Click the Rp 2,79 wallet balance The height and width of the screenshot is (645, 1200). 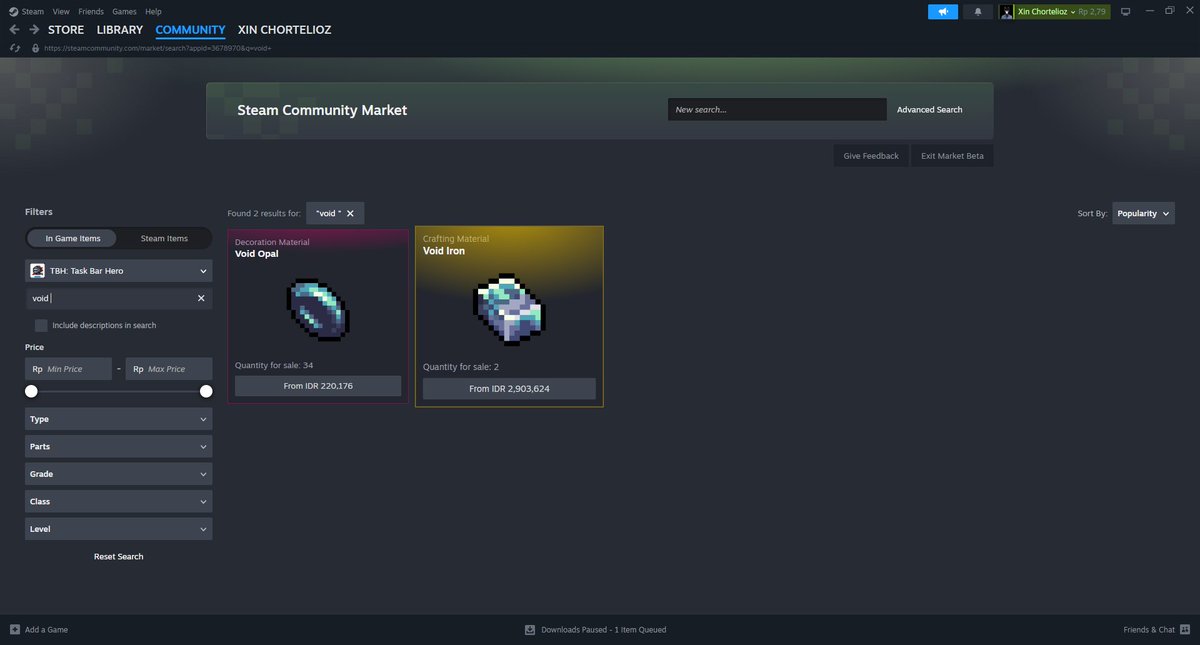pos(1092,12)
